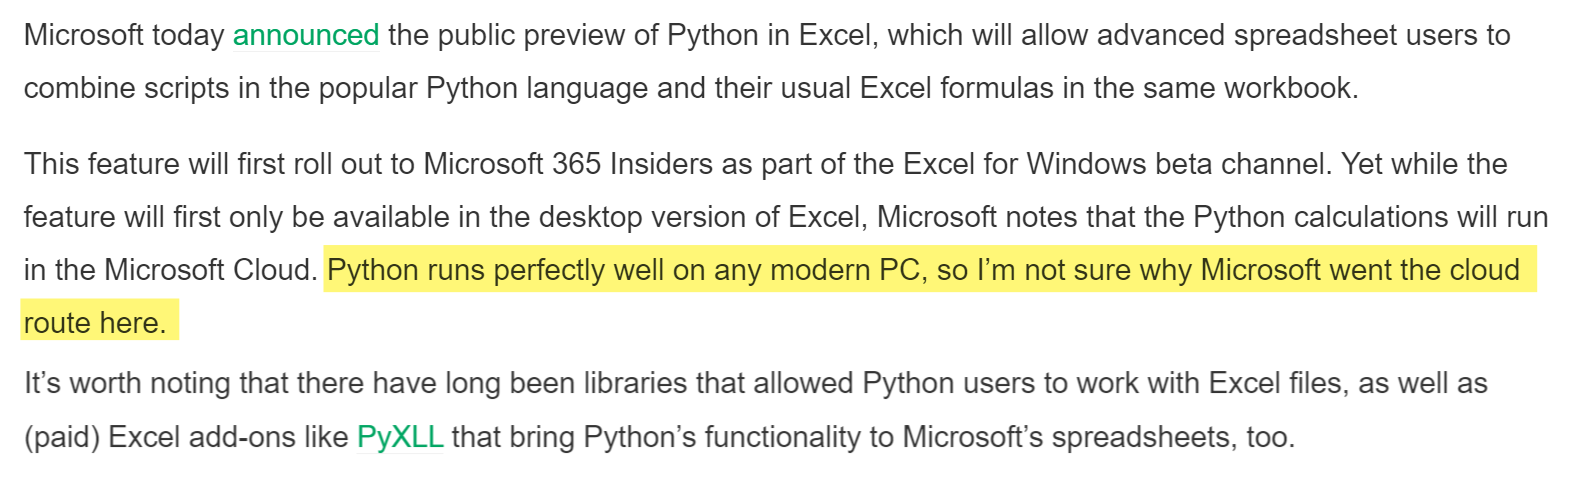Click the yellow highlighted sentence about Python
This screenshot has width=1580, height=477.
(x=922, y=271)
